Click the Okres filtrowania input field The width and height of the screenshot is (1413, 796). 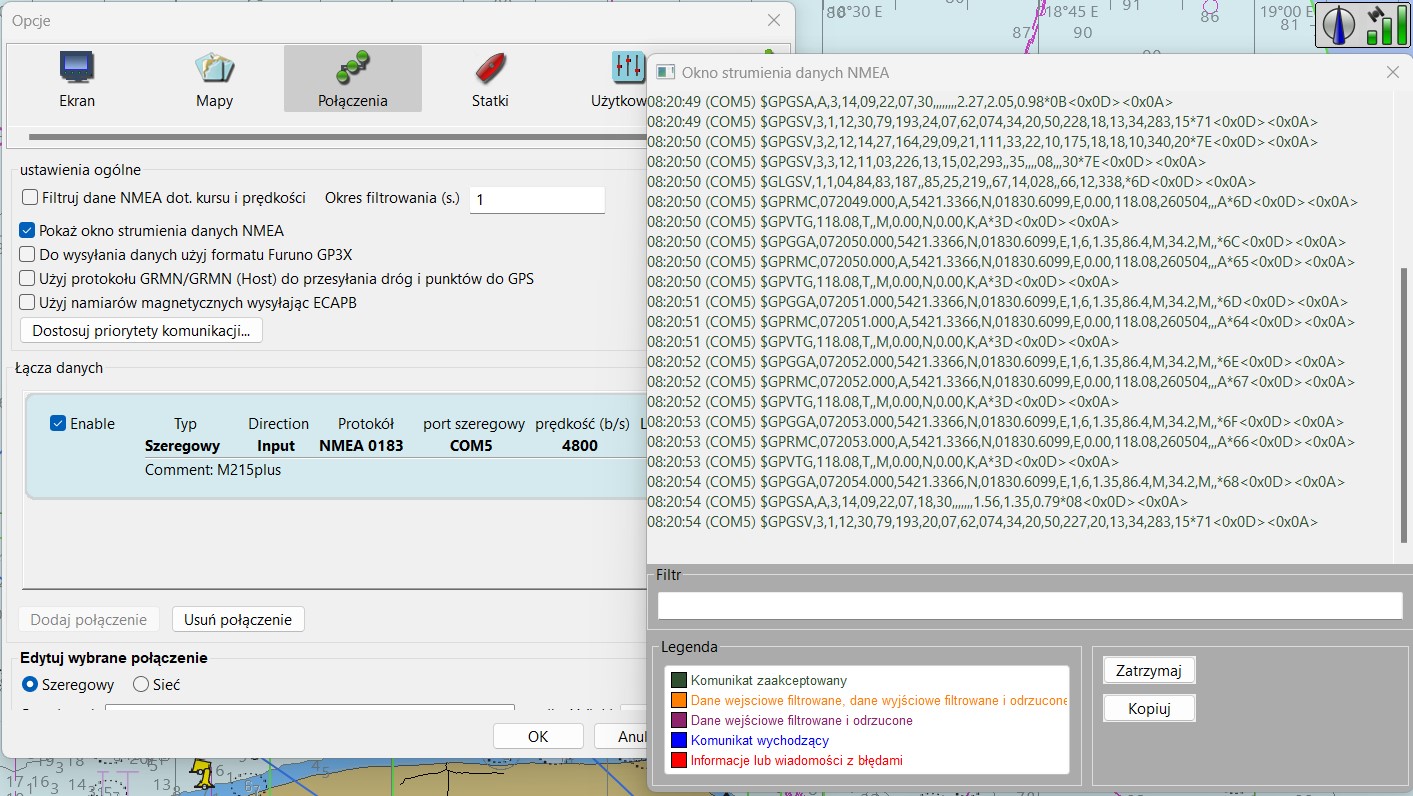point(537,200)
